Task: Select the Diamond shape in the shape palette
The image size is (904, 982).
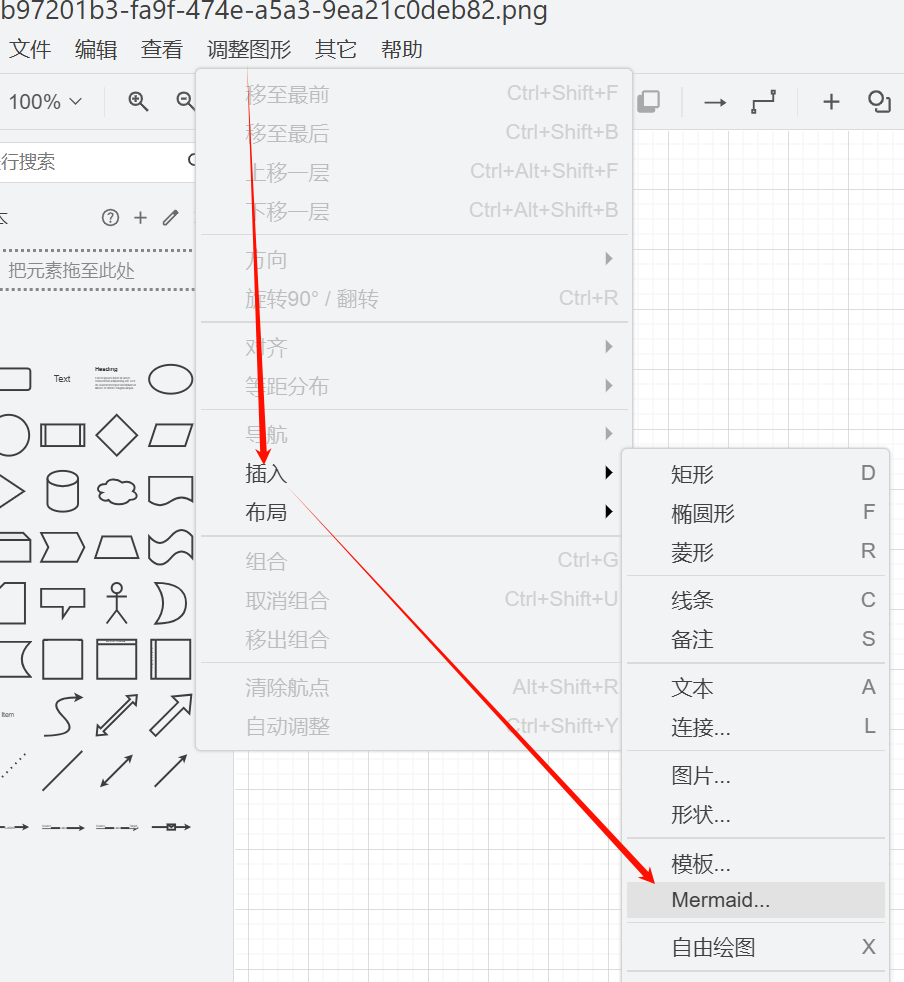Action: pos(116,435)
